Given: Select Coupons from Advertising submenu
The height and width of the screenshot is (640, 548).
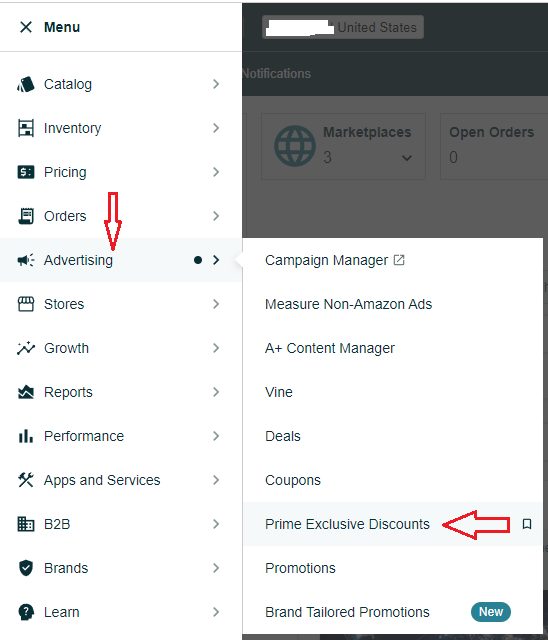Looking at the screenshot, I should [x=293, y=480].
